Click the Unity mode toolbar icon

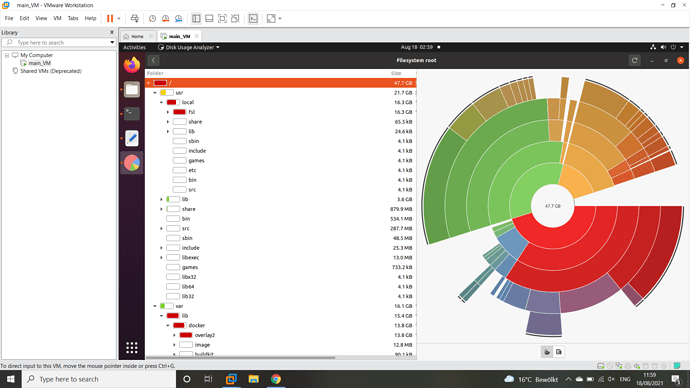pos(235,18)
